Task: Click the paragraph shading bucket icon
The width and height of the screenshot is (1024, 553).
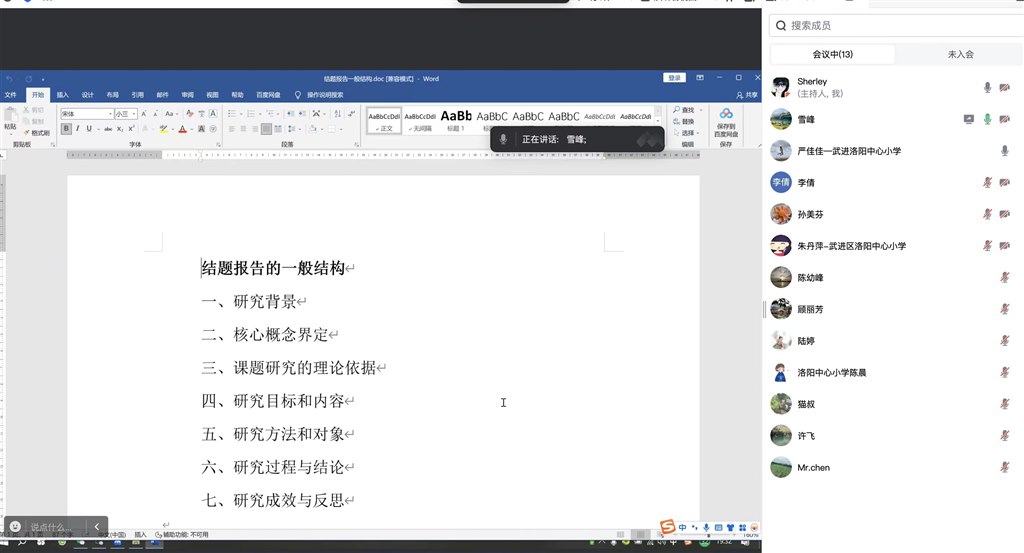Action: click(x=313, y=129)
